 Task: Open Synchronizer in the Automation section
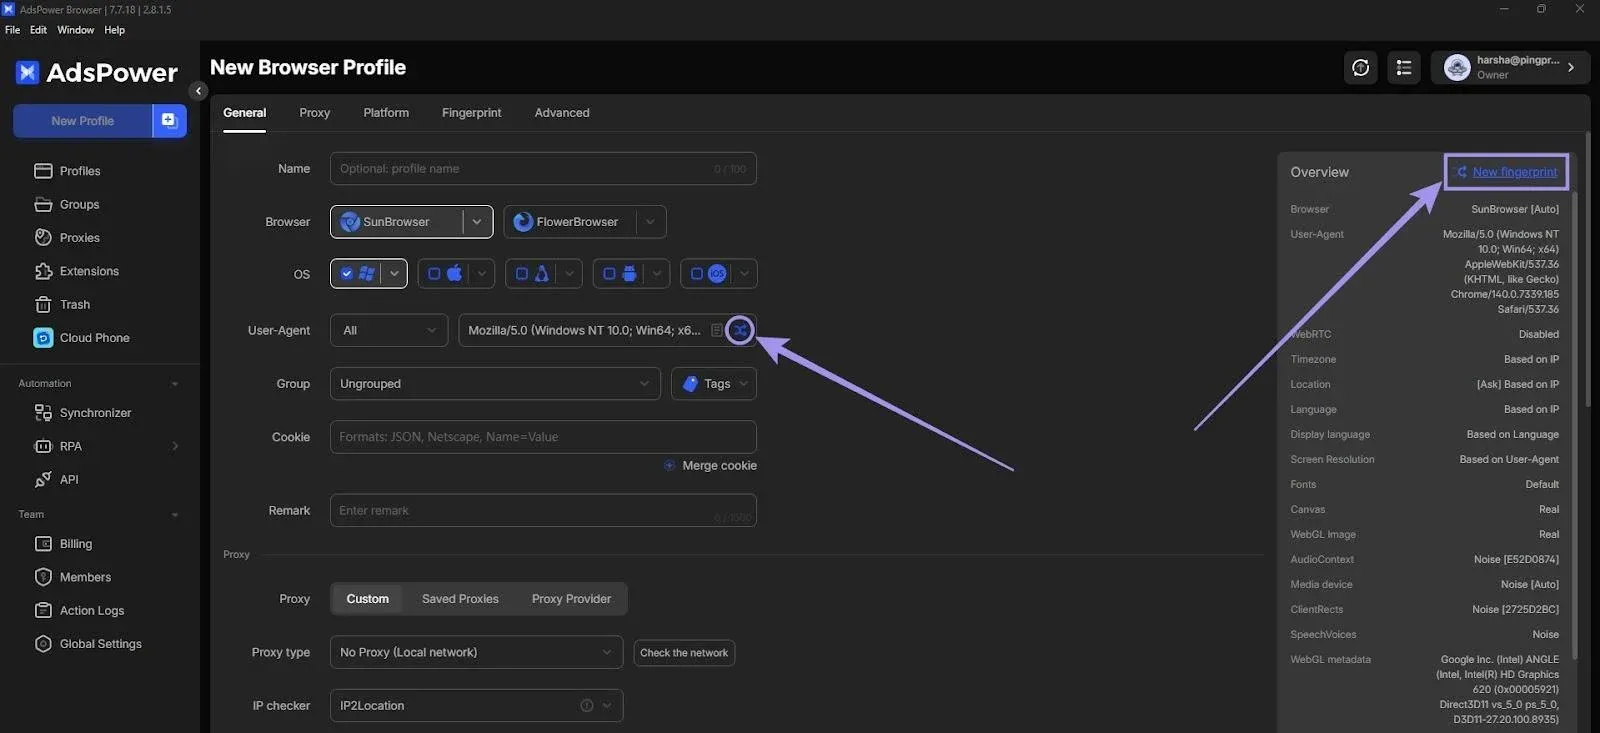[95, 413]
